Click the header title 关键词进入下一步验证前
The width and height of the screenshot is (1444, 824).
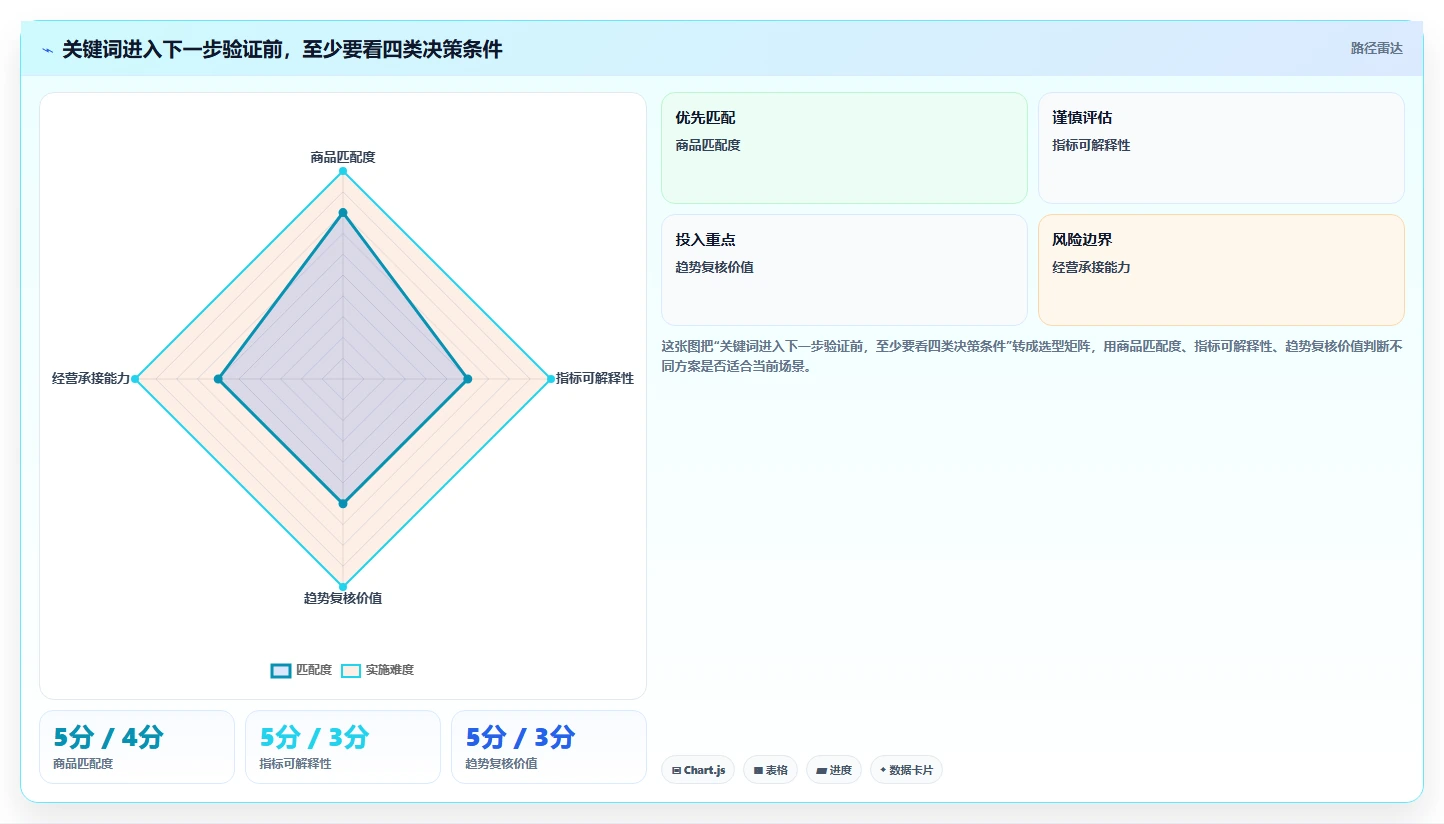click(x=282, y=49)
